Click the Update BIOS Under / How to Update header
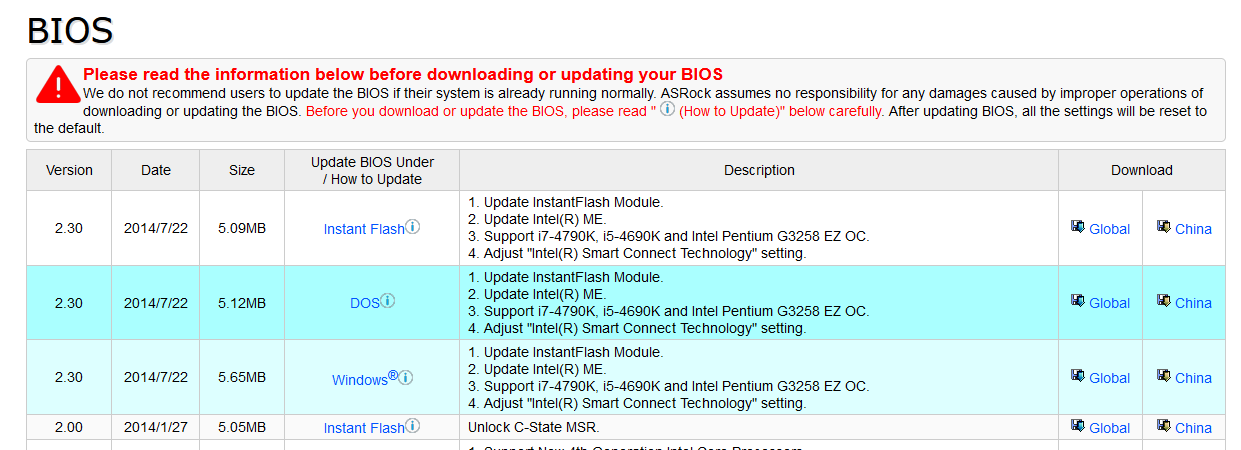 tap(372, 170)
